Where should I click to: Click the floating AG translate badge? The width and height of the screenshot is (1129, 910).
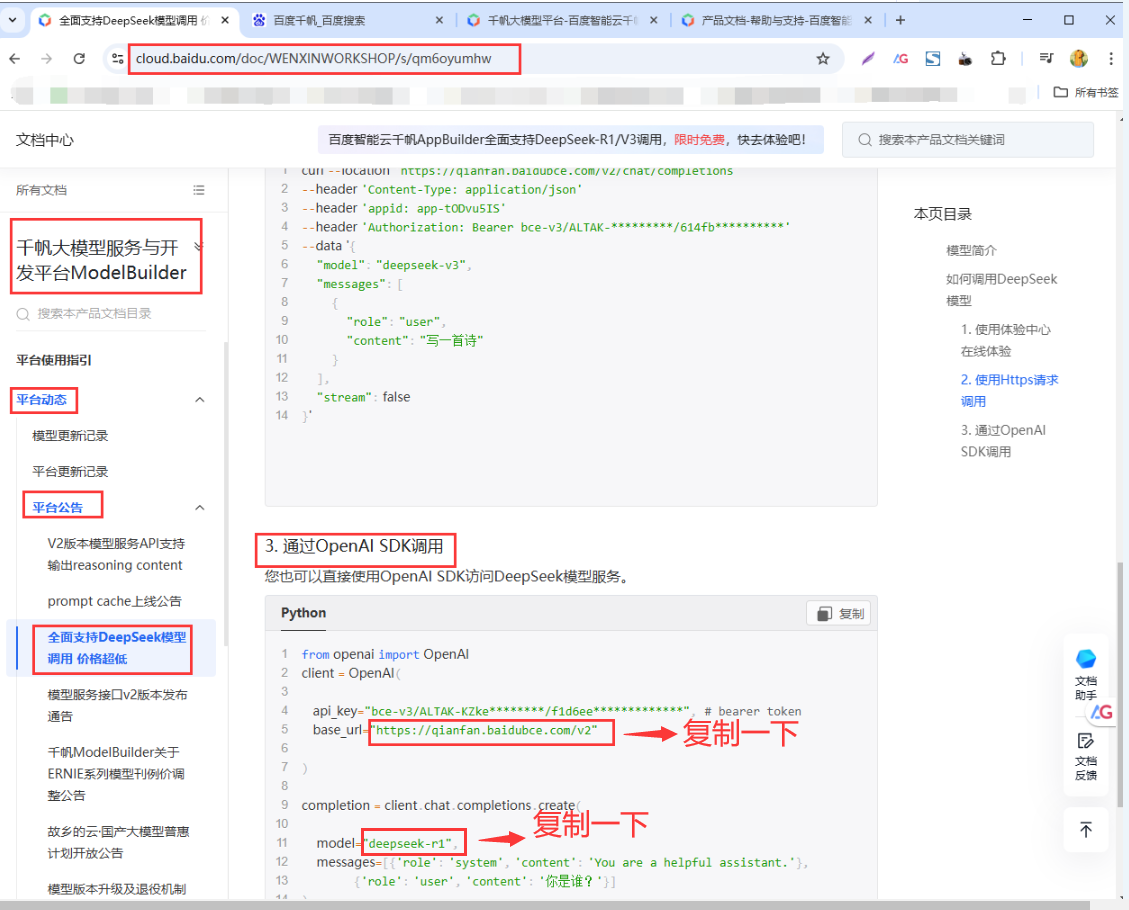click(1101, 712)
